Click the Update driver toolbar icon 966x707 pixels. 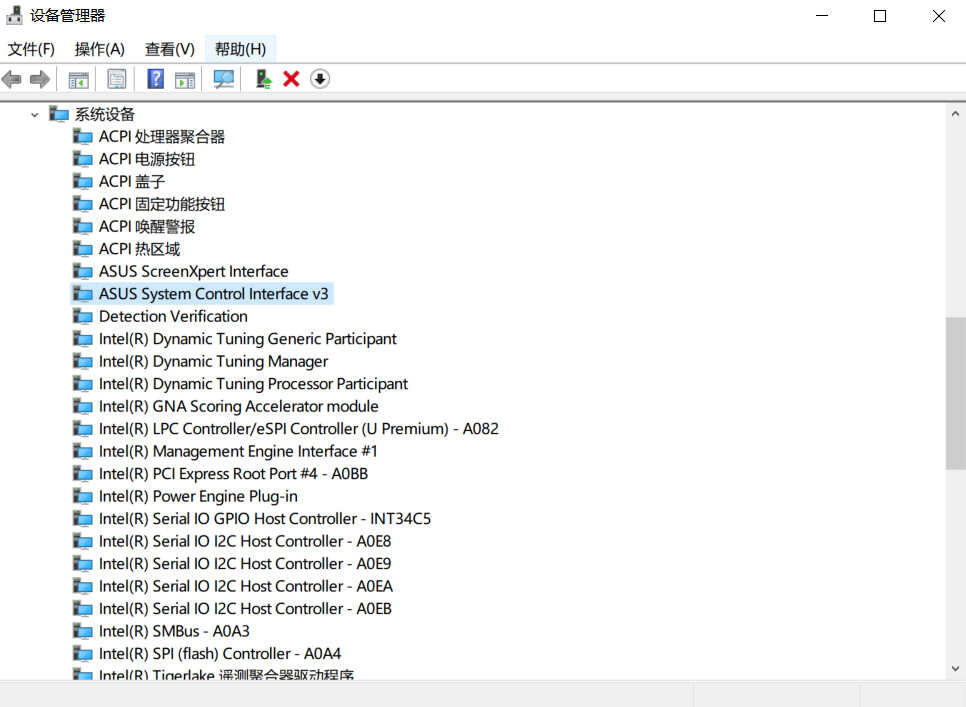tap(263, 79)
